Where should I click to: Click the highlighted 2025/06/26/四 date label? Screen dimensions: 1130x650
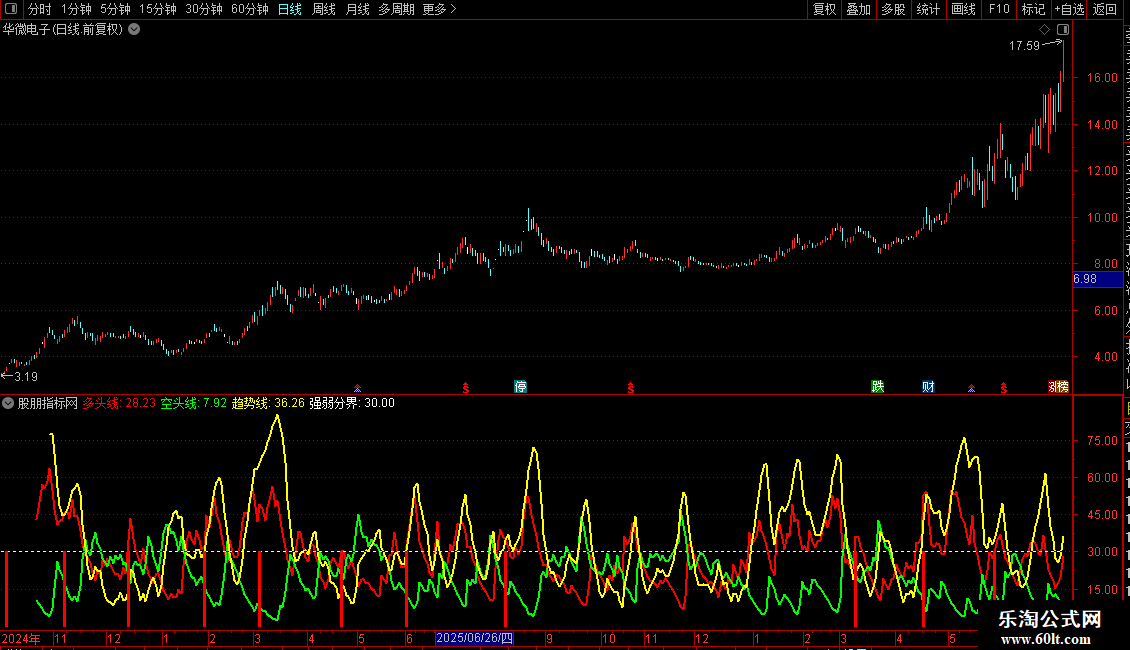[474, 638]
